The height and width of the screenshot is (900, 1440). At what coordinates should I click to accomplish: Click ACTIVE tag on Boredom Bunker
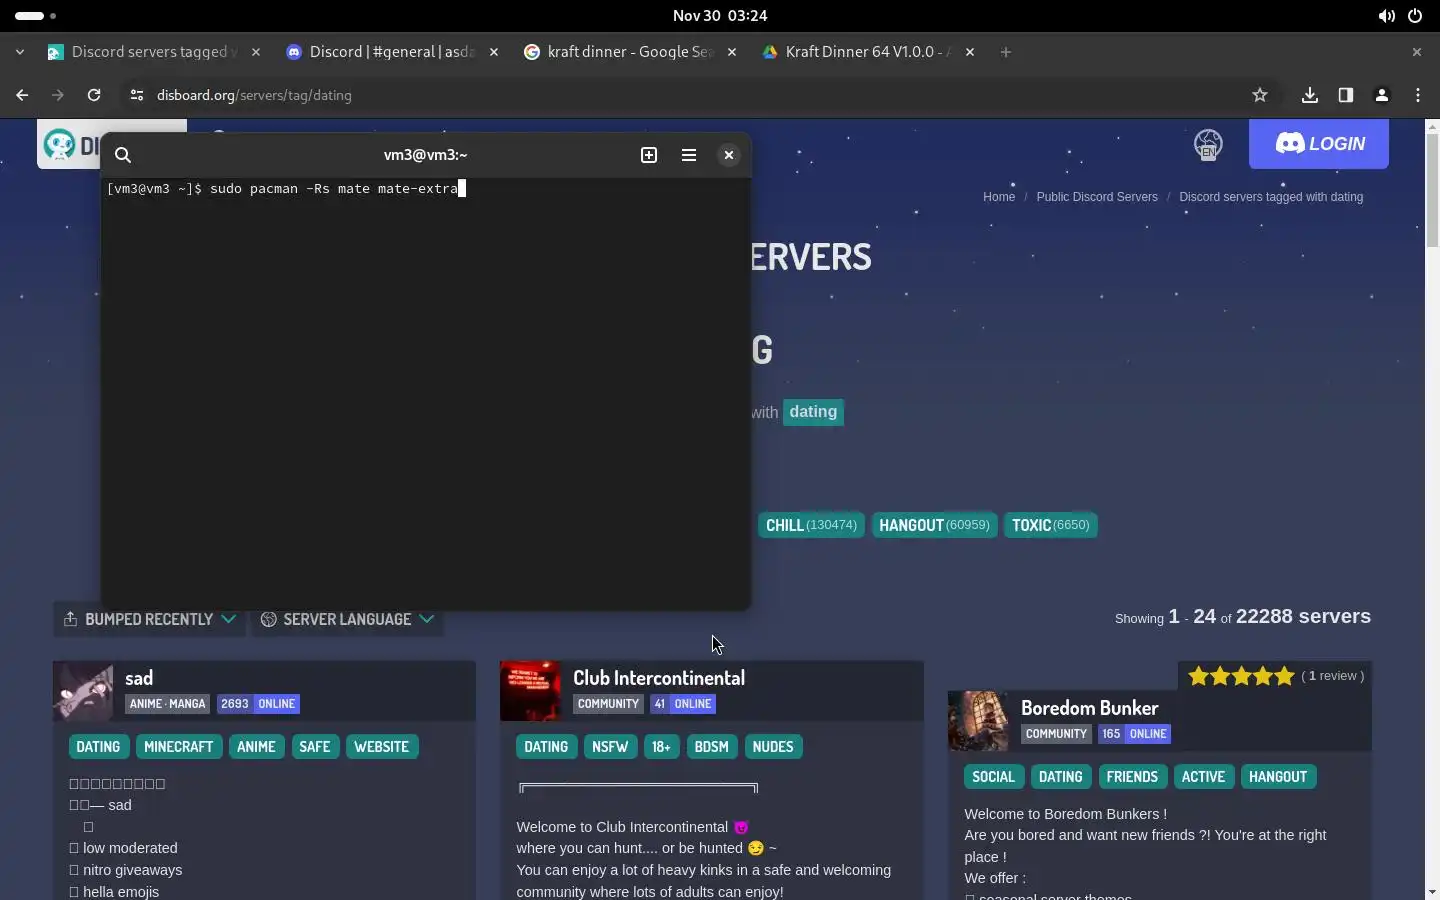pos(1203,777)
